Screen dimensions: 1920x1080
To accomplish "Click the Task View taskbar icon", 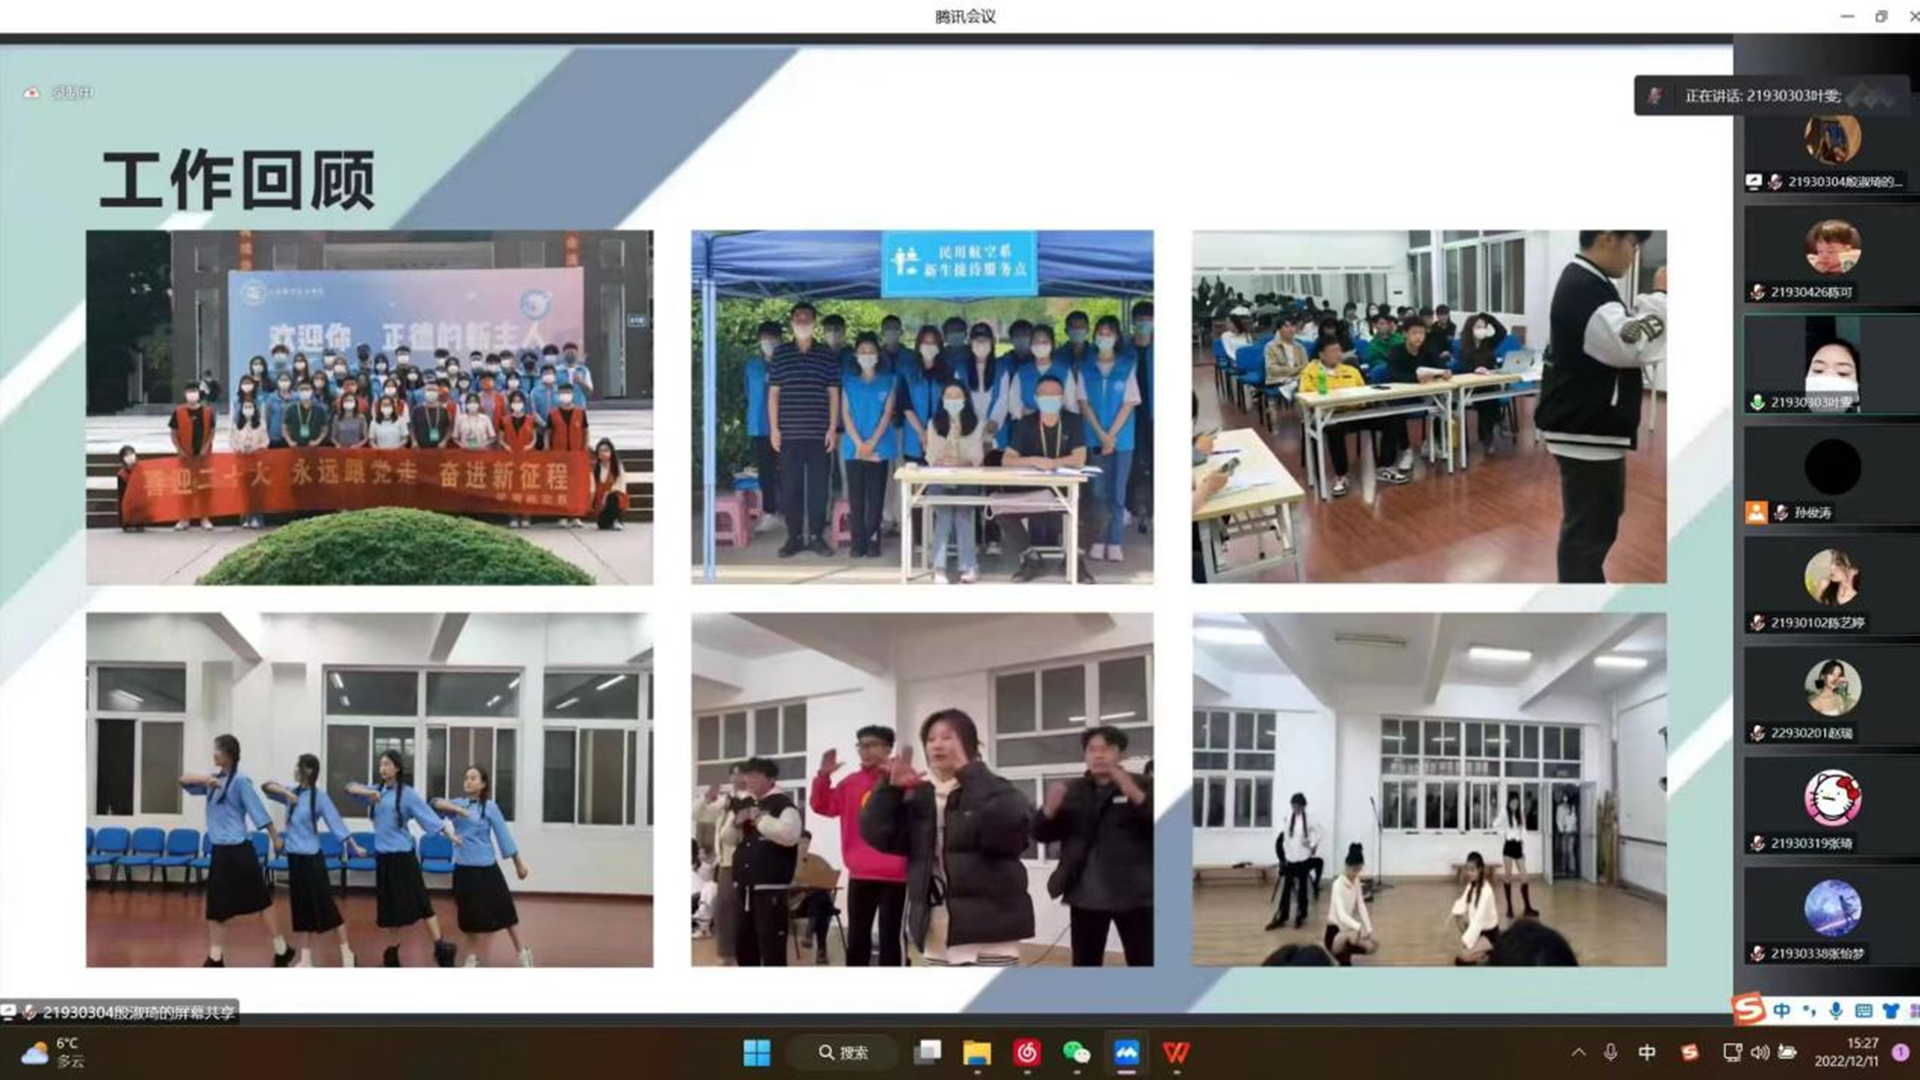I will point(928,1052).
